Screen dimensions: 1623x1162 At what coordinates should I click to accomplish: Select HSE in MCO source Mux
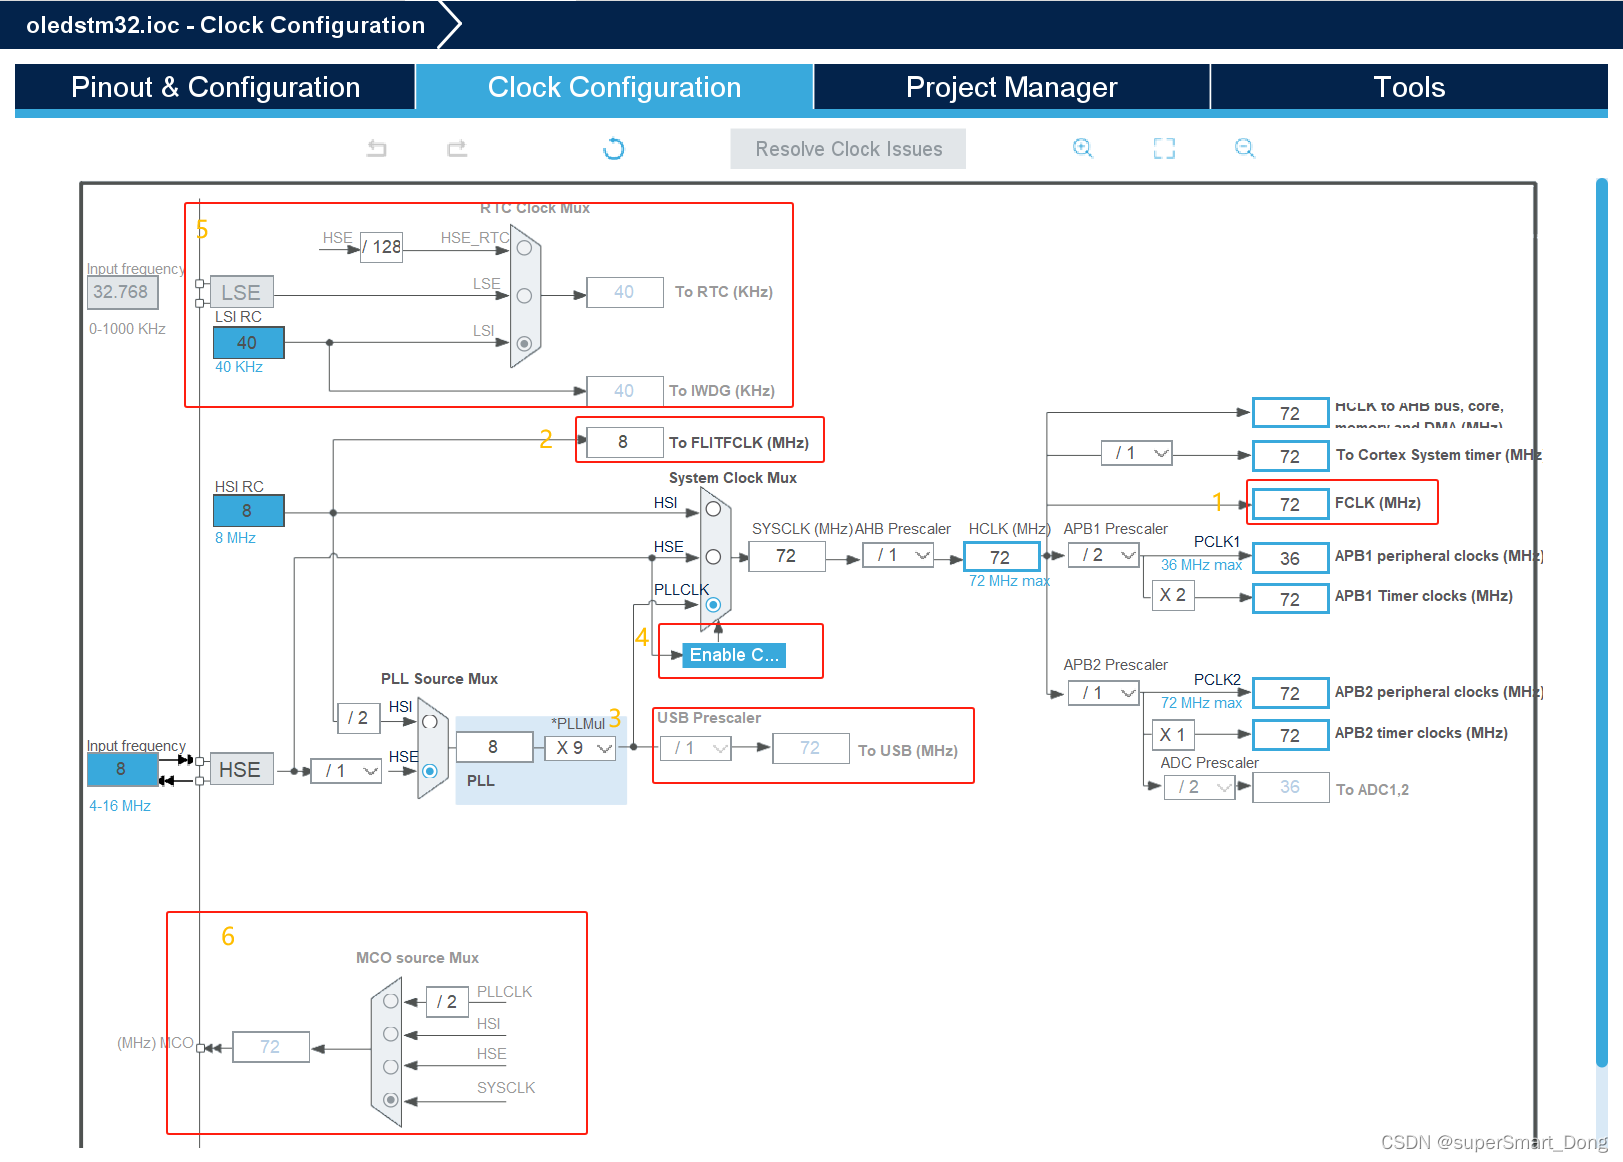tap(391, 1067)
